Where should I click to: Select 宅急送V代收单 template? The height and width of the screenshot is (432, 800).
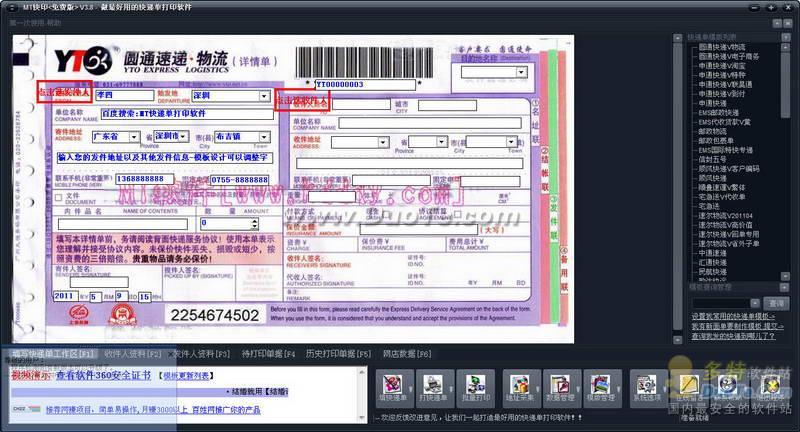(x=721, y=197)
